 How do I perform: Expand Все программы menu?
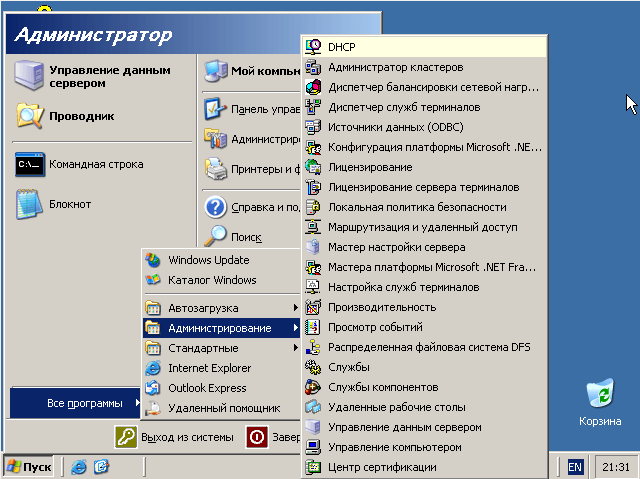(75, 403)
